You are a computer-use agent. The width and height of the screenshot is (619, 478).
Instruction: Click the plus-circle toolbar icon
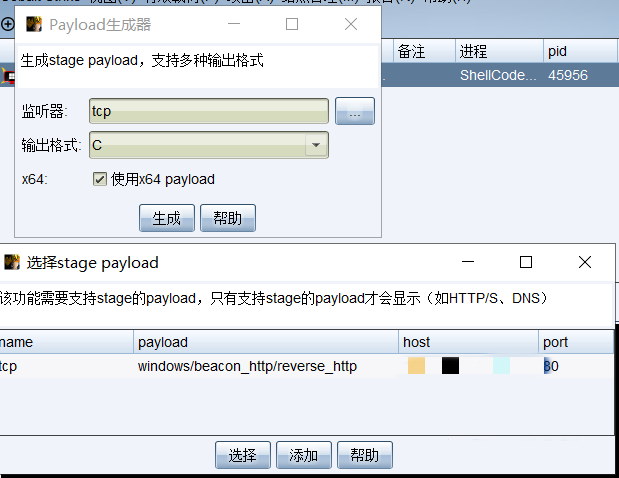pyautogui.click(x=8, y=24)
